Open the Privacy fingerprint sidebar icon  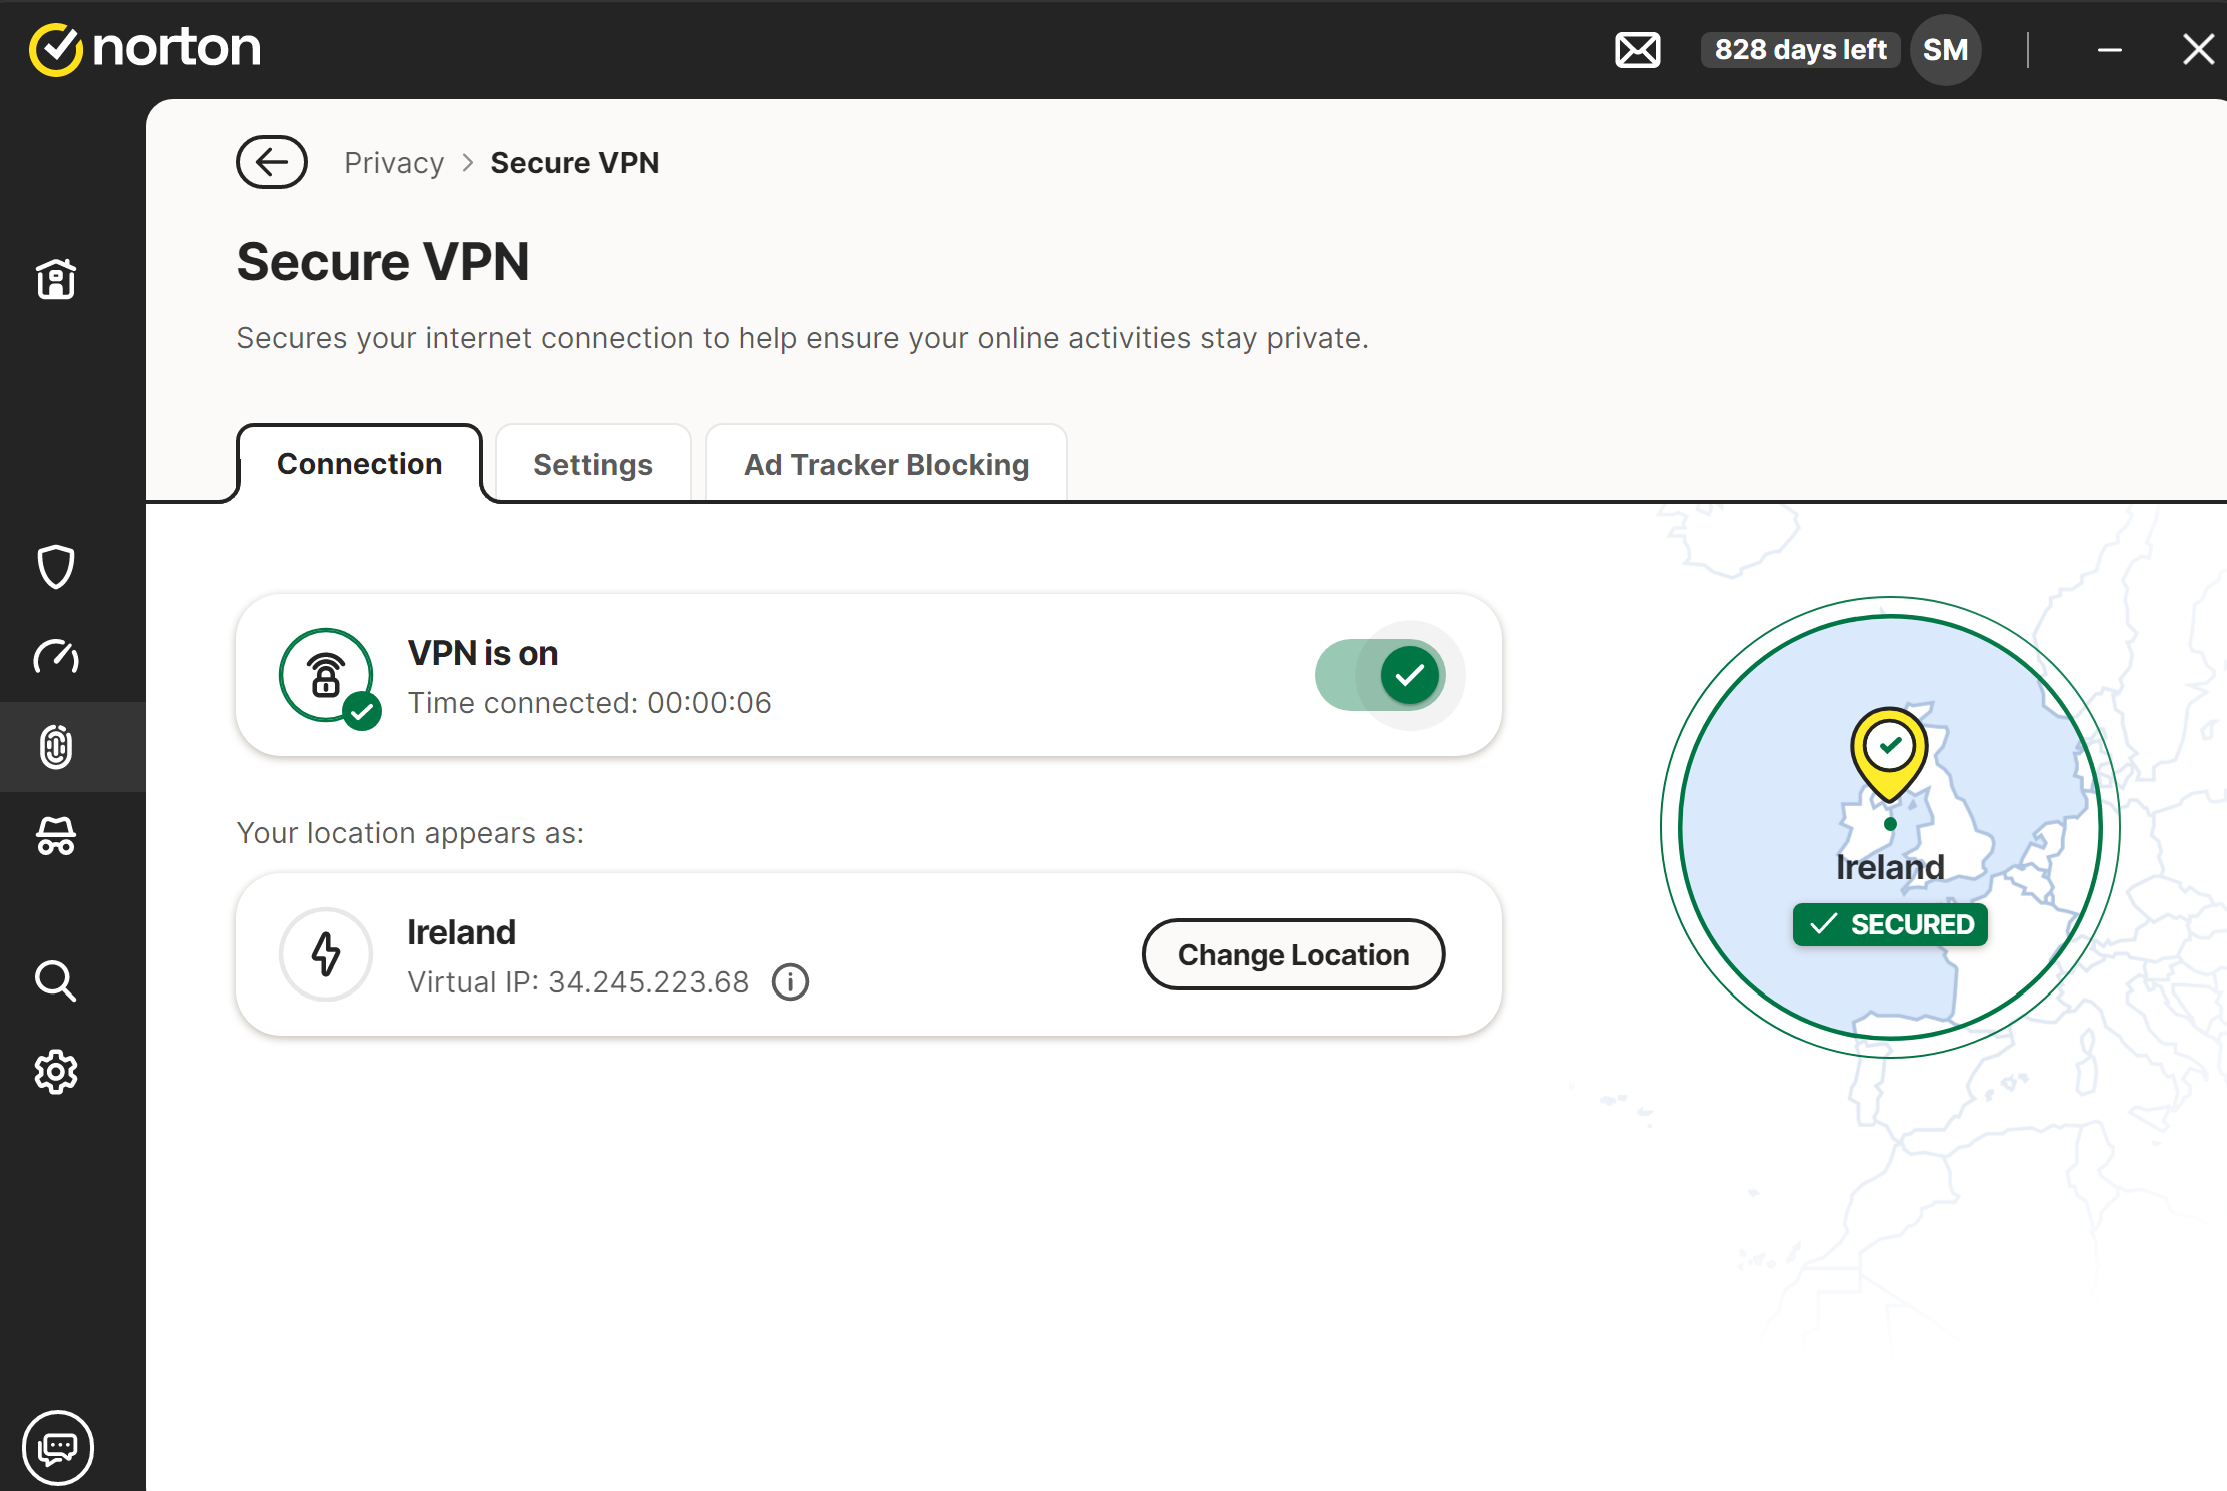pos(56,747)
